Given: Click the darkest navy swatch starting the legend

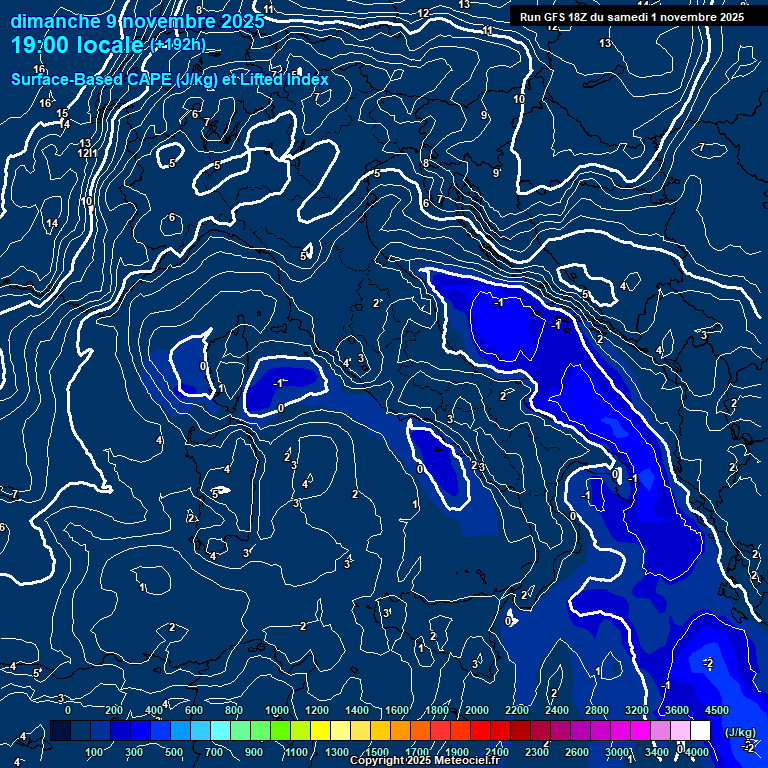Looking at the screenshot, I should 60,730.
